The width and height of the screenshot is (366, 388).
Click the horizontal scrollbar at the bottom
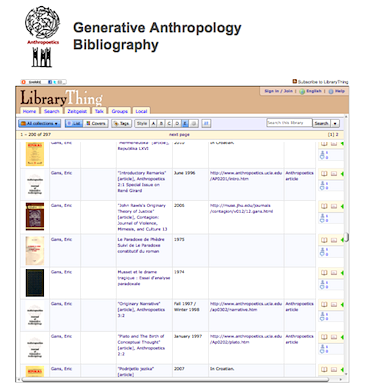(175, 379)
